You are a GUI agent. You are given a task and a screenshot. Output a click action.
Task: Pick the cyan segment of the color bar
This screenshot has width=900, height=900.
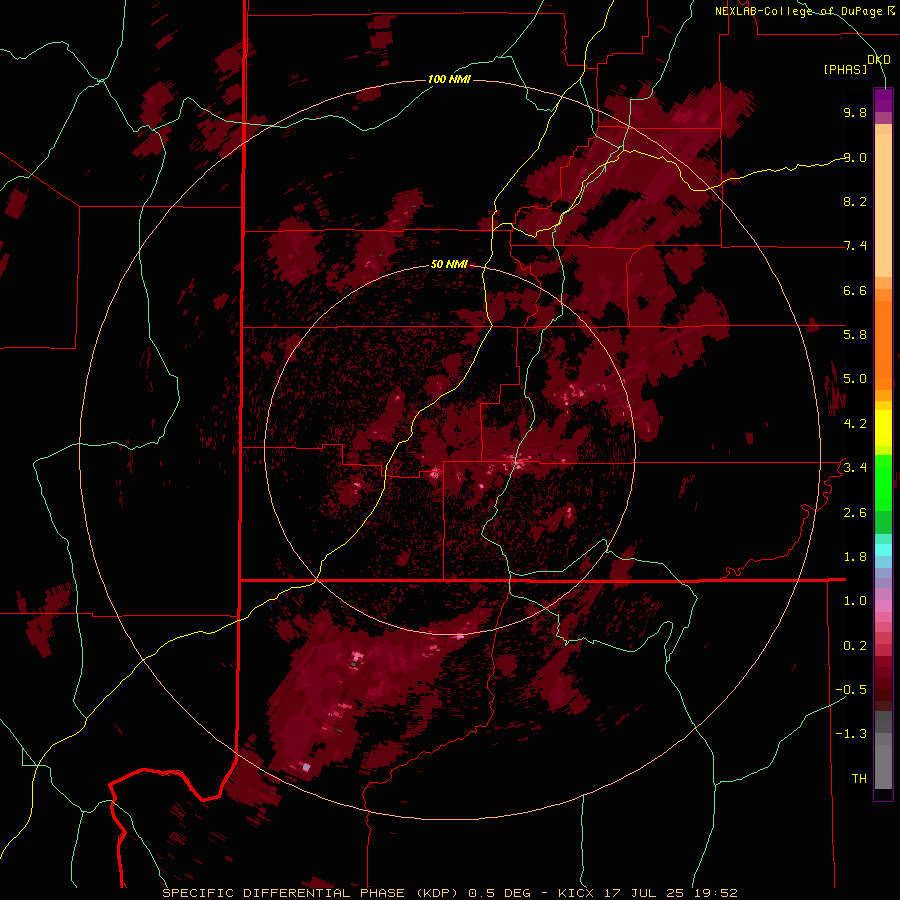click(883, 550)
